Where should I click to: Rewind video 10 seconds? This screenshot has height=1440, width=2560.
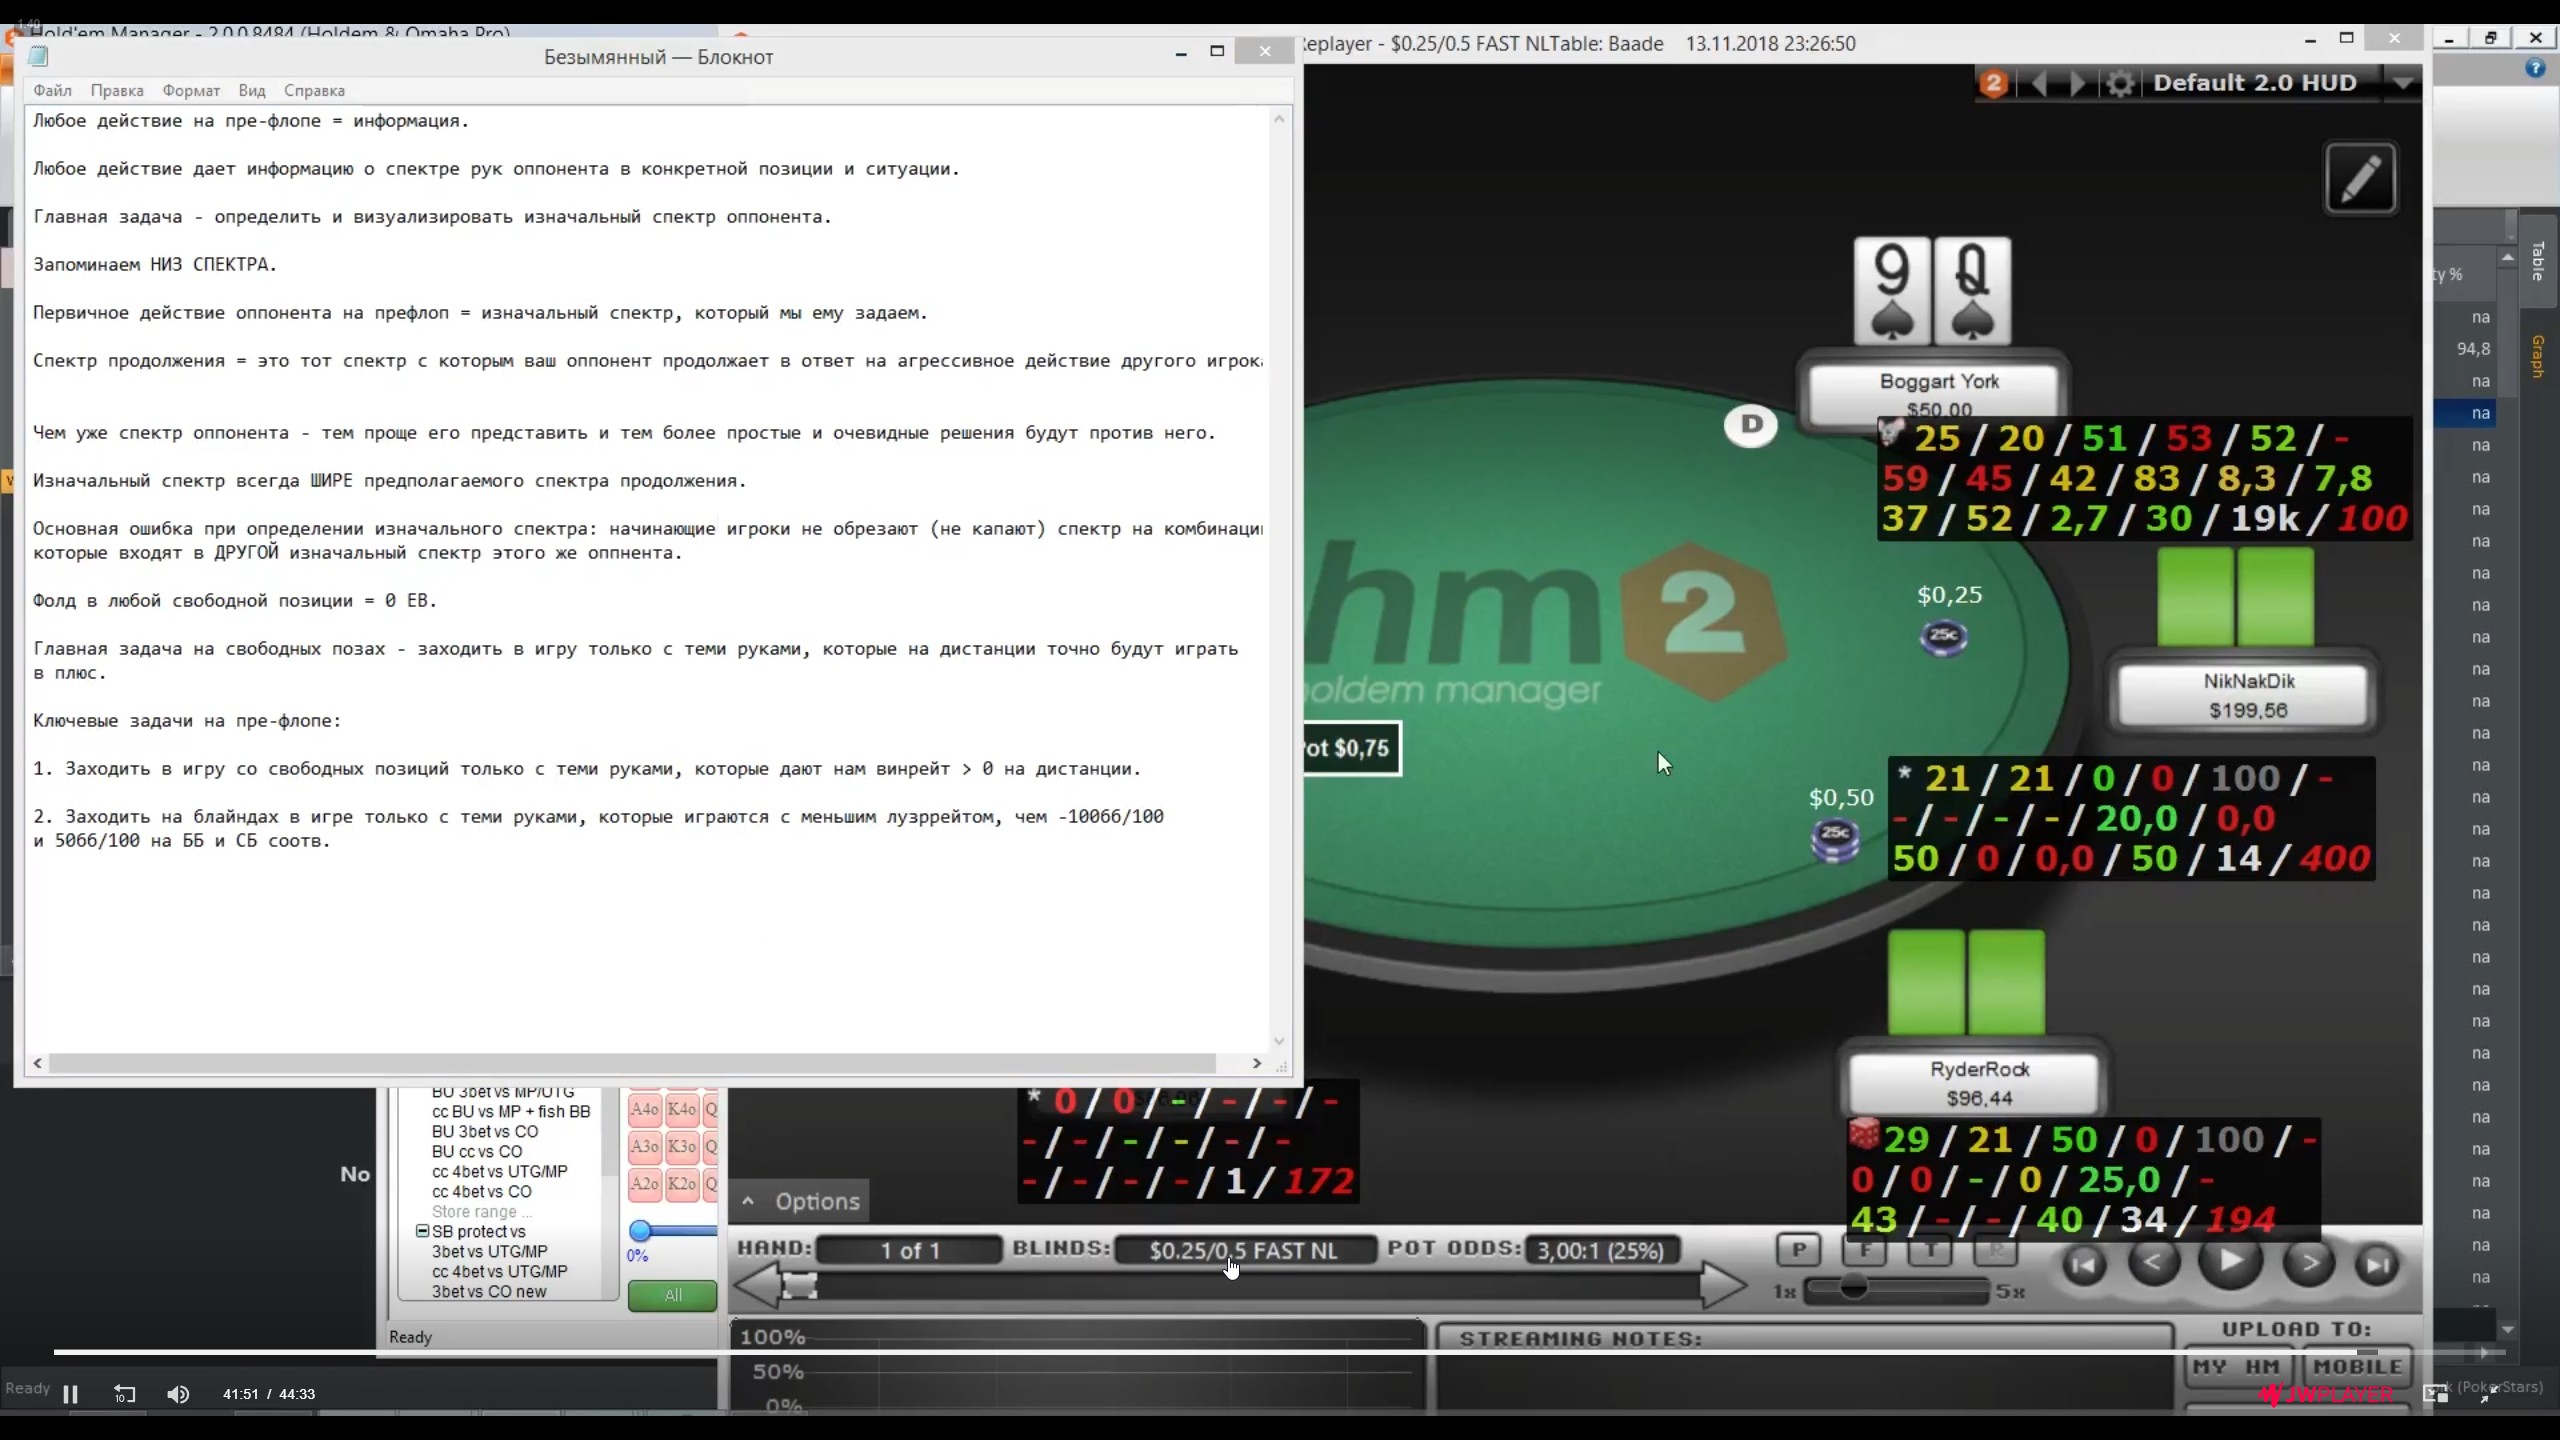pyautogui.click(x=124, y=1394)
